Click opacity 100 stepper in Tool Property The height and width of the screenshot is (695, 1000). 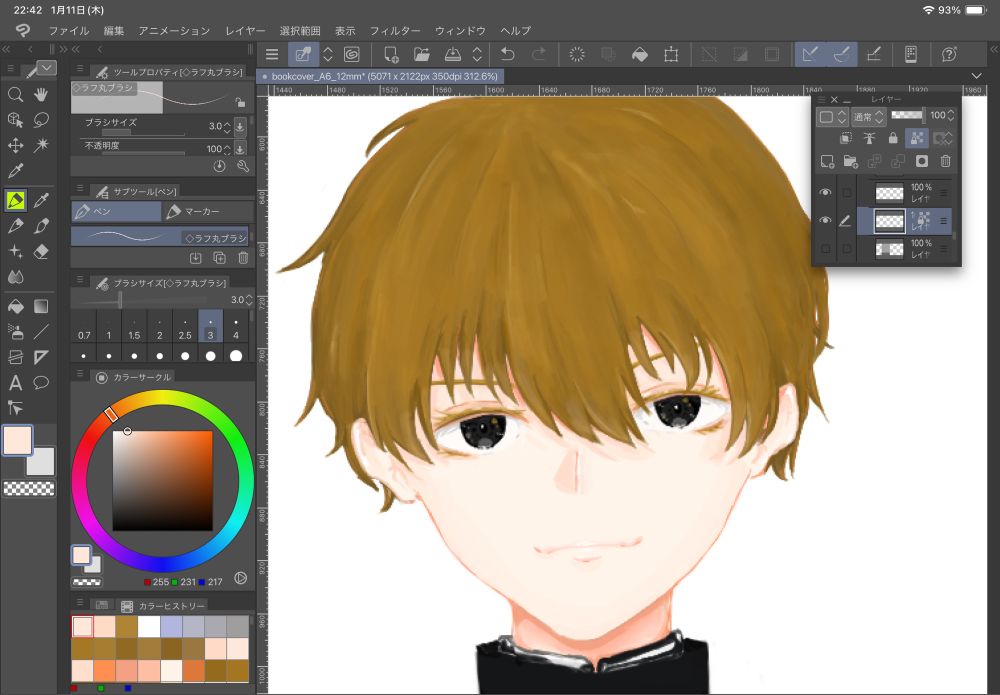(226, 149)
